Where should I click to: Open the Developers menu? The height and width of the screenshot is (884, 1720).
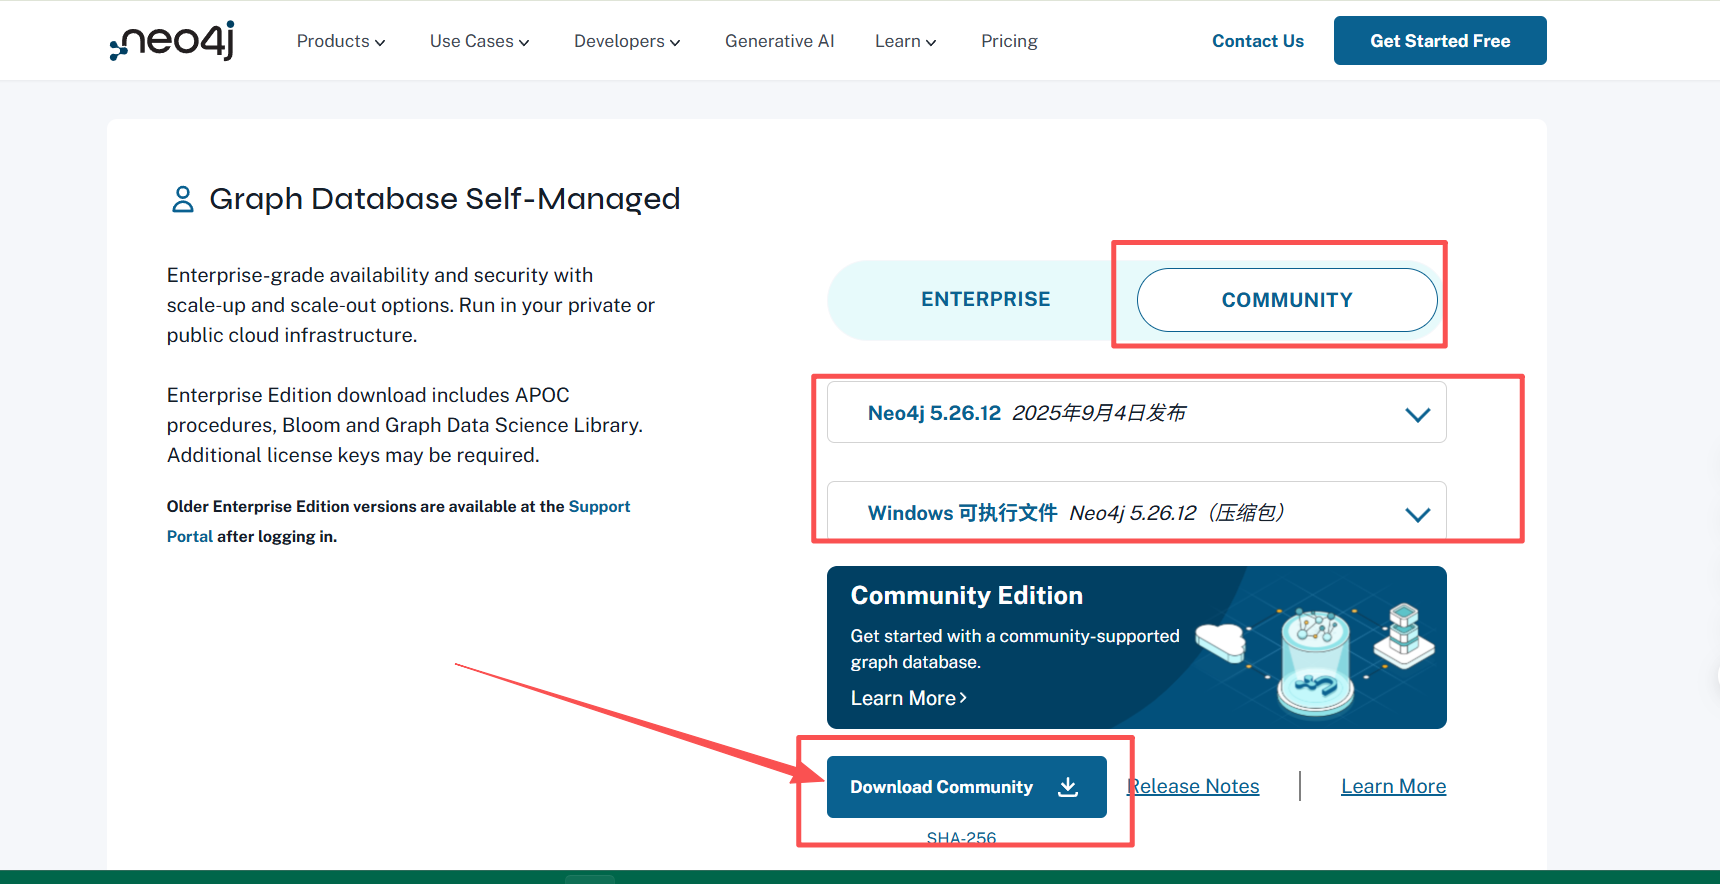coord(627,41)
